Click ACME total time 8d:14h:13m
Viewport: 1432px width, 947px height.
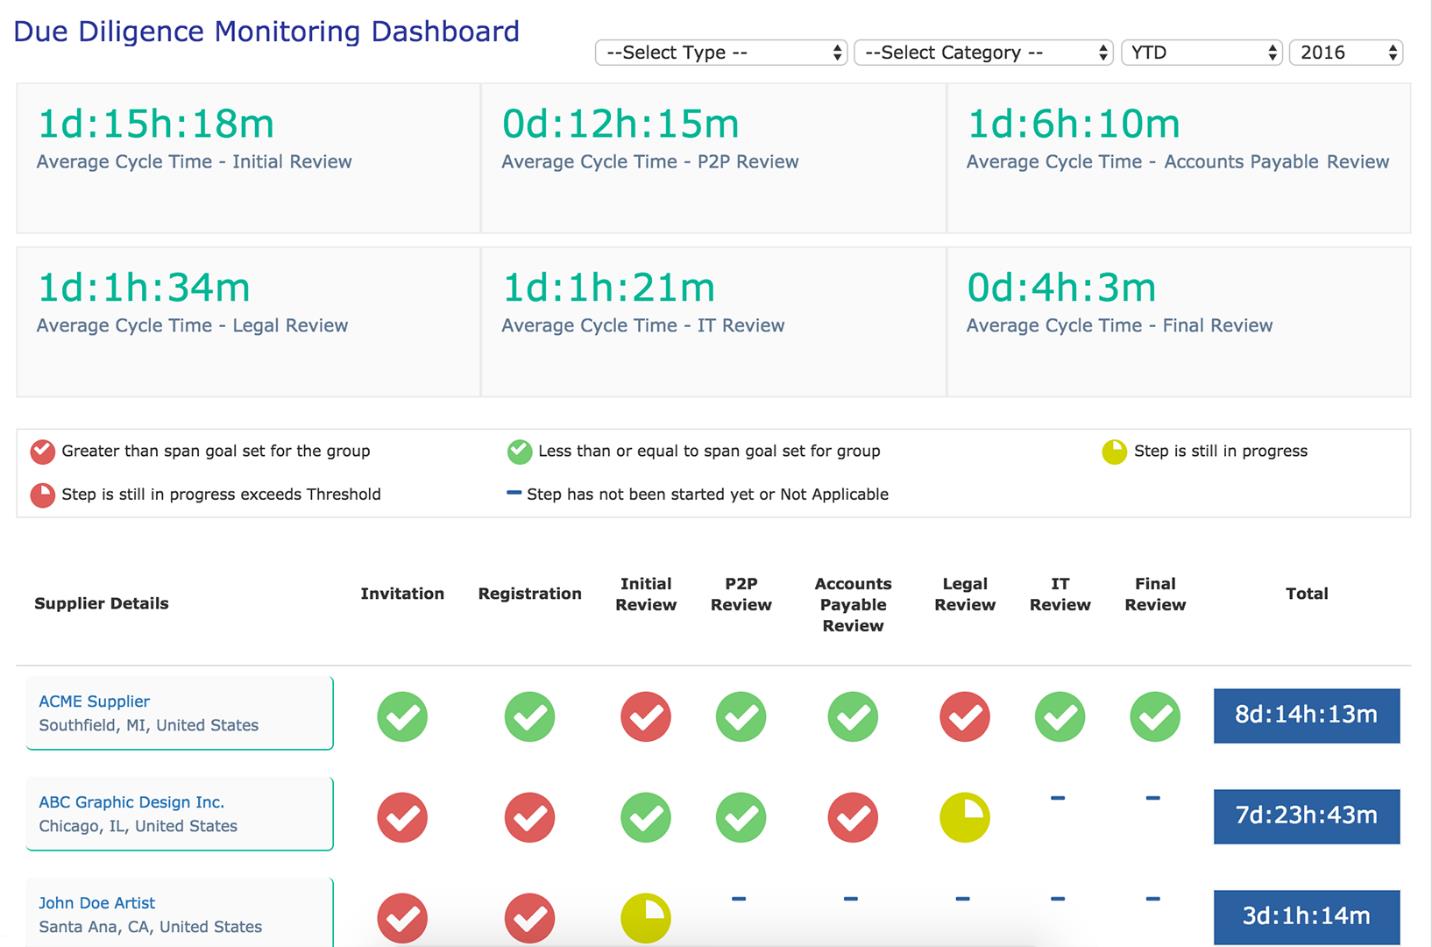[1306, 715]
